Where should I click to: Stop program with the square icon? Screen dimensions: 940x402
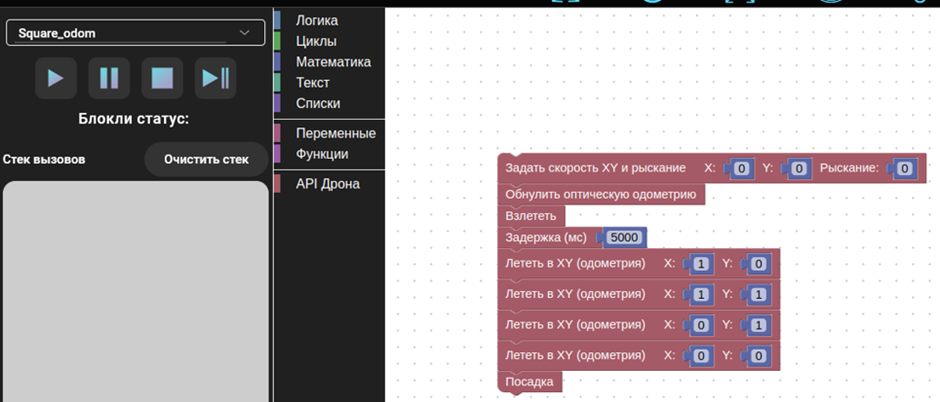[x=162, y=78]
